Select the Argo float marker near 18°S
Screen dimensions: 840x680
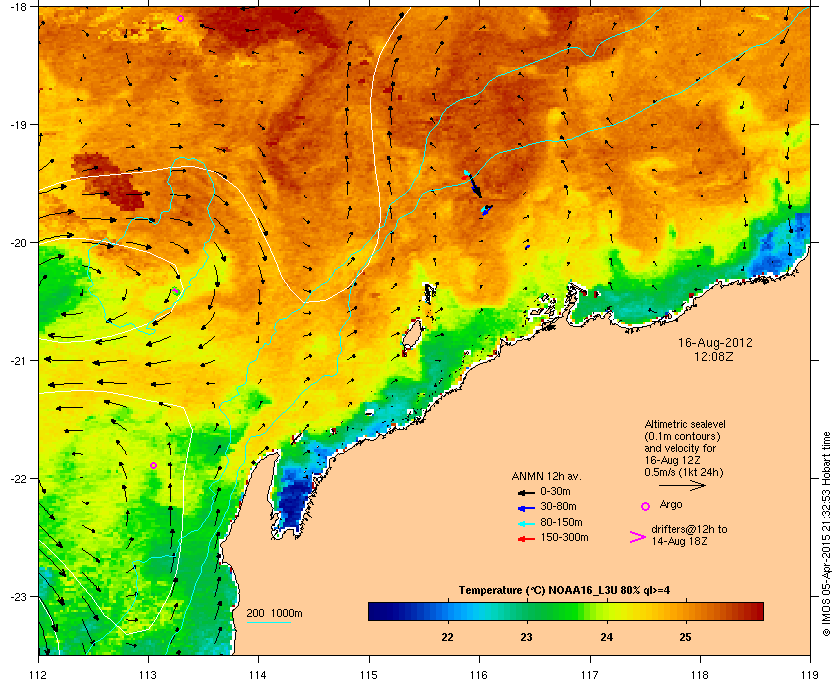181,19
